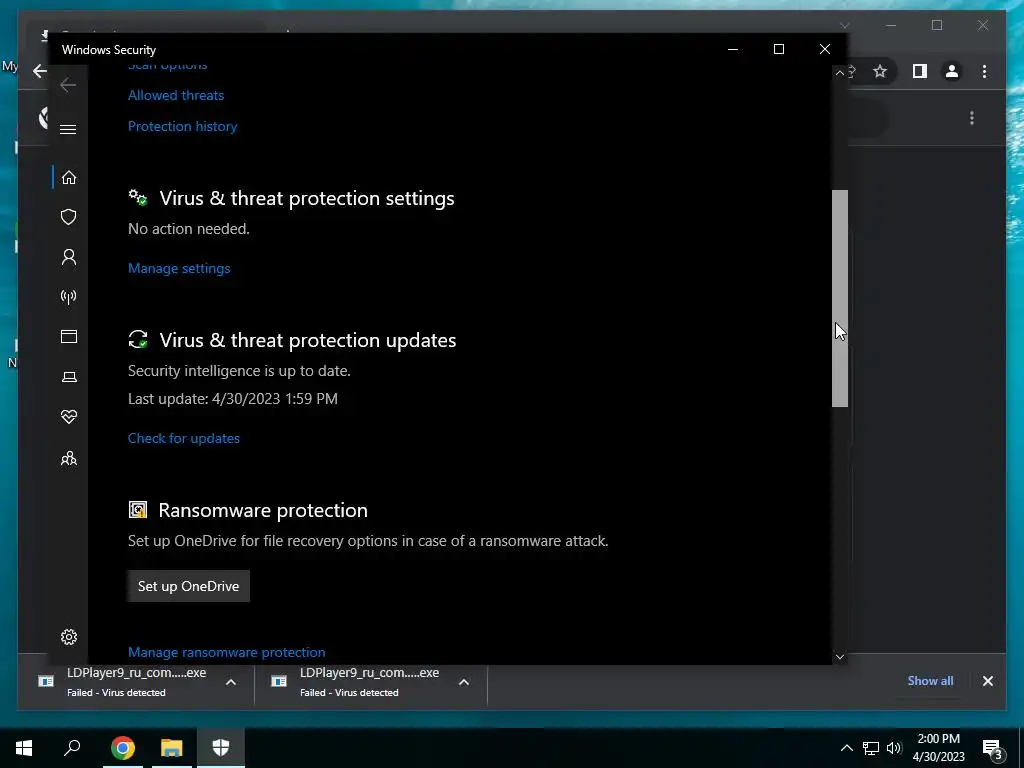1024x768 pixels.
Task: Open Account protection person icon
Action: (x=69, y=257)
